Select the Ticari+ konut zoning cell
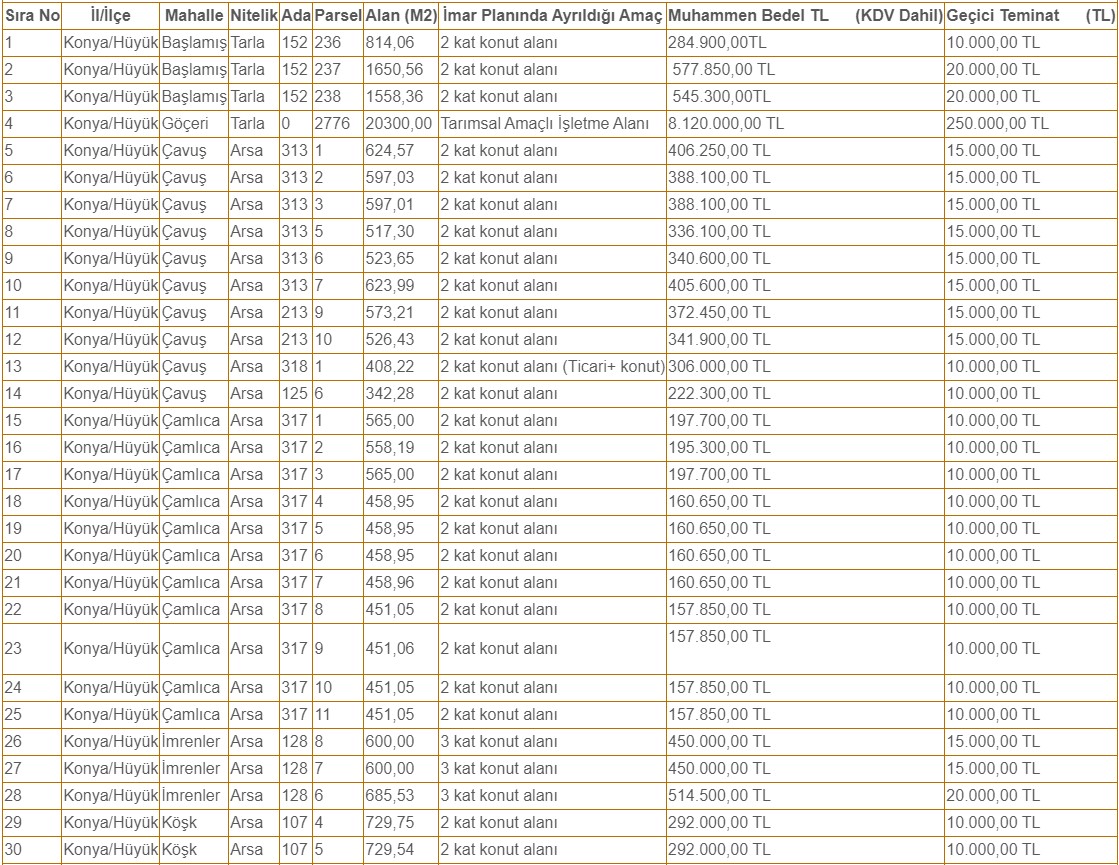Image resolution: width=1119 pixels, height=865 pixels. [x=552, y=367]
